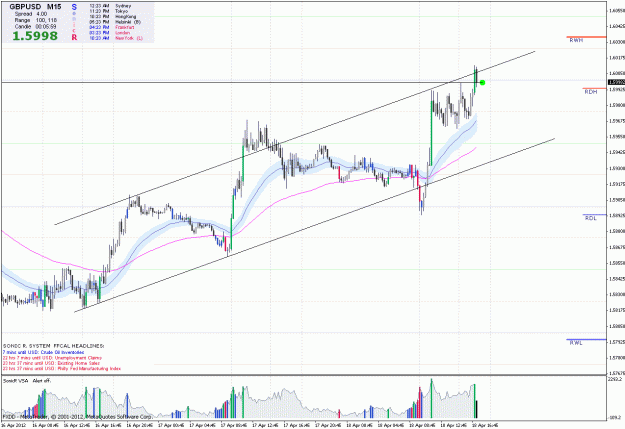Click the 2293.2 volume scale value
625x429 pixels.
coord(616,380)
